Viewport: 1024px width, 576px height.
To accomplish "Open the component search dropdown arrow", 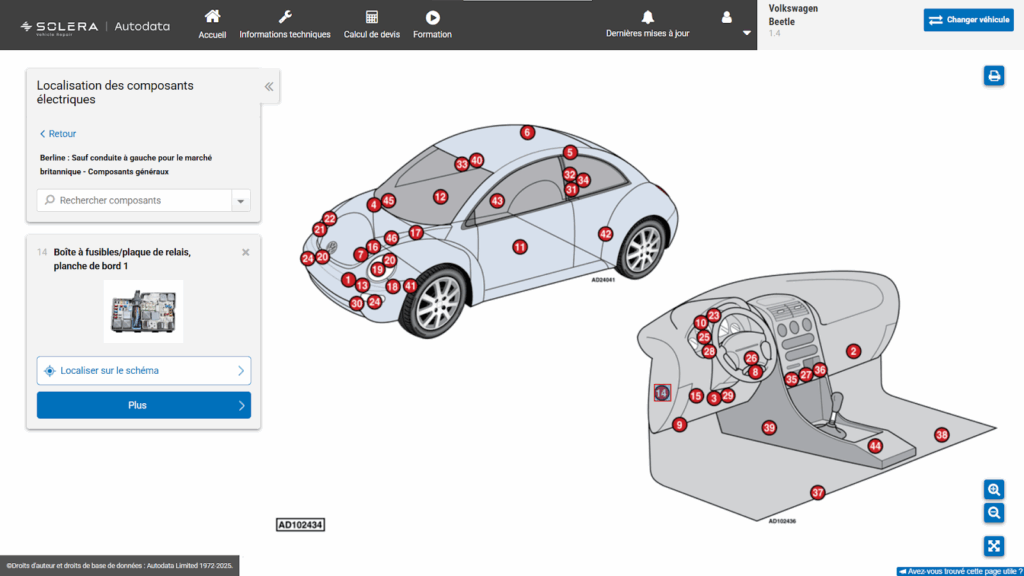I will pos(240,200).
